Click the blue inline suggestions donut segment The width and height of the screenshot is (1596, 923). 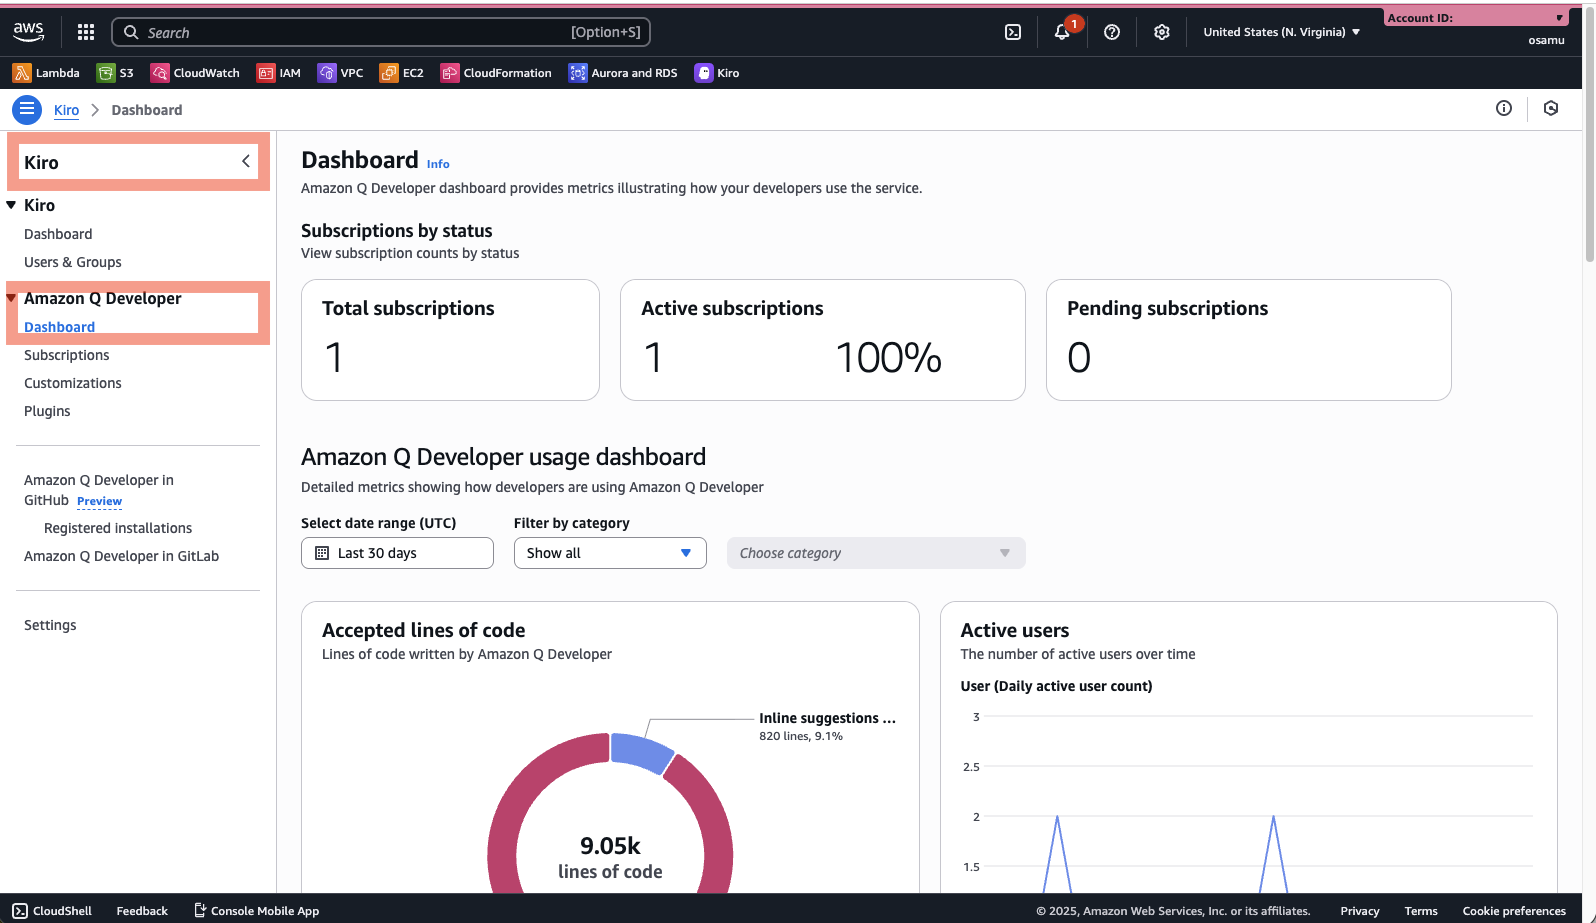tap(641, 751)
